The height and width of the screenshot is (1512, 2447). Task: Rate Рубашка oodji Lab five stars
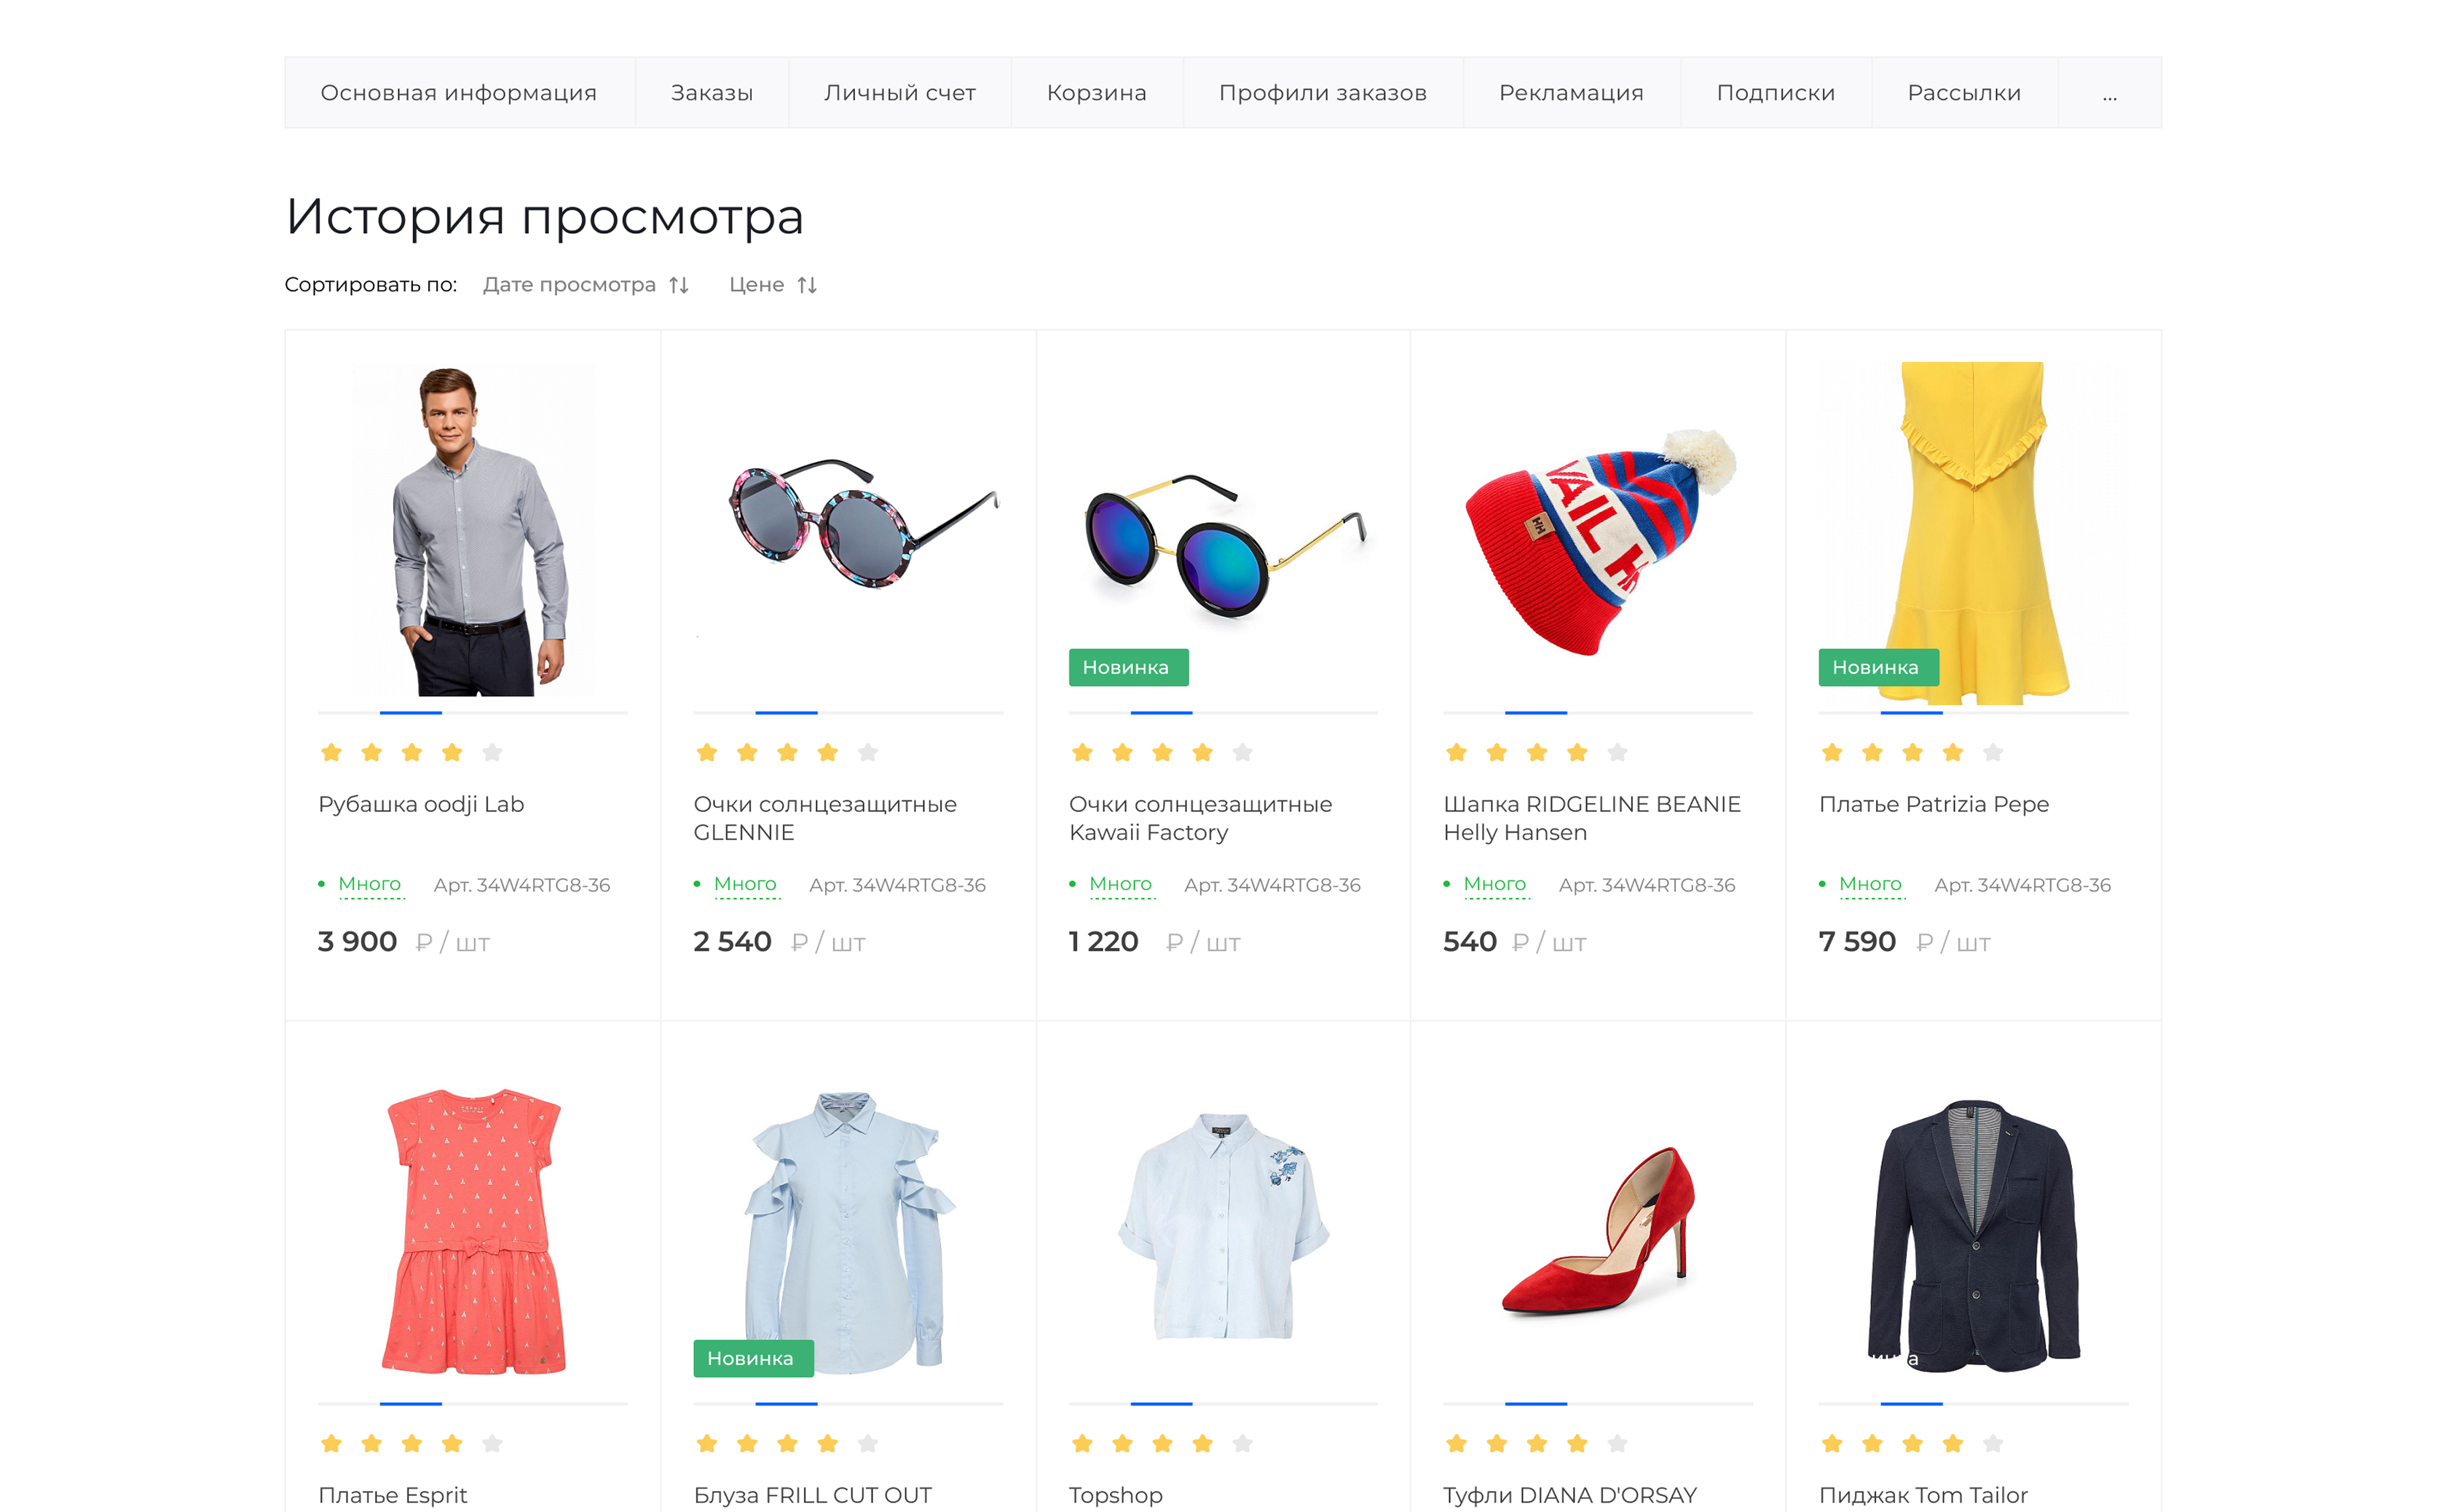492,752
